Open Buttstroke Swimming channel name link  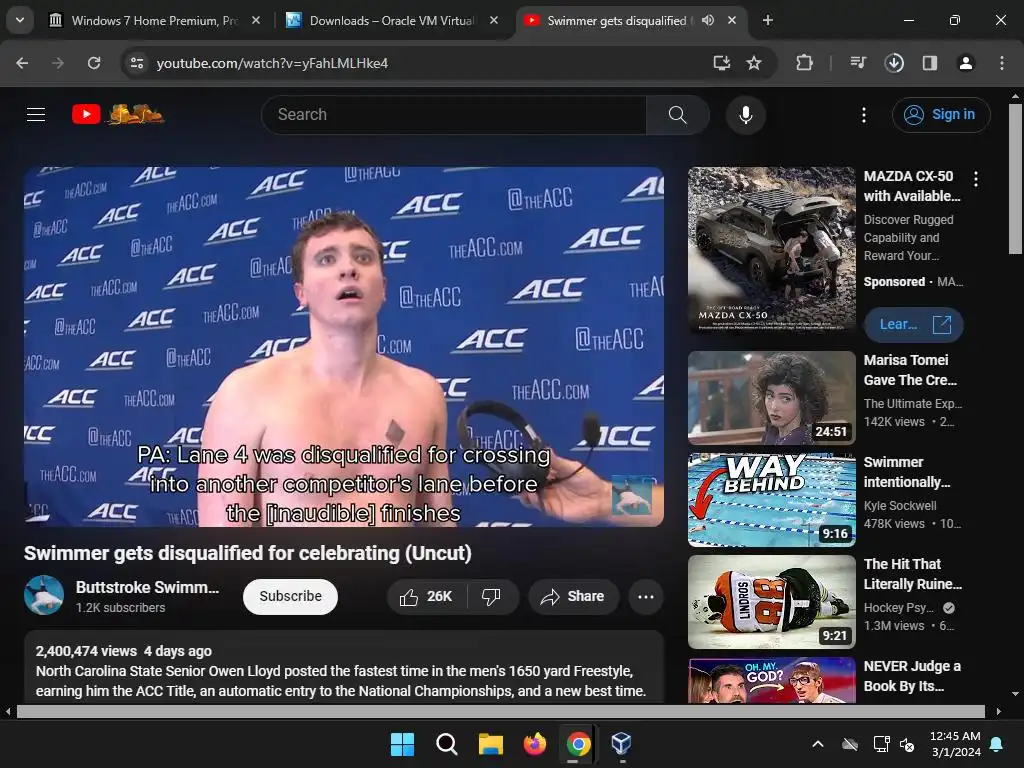pos(147,587)
